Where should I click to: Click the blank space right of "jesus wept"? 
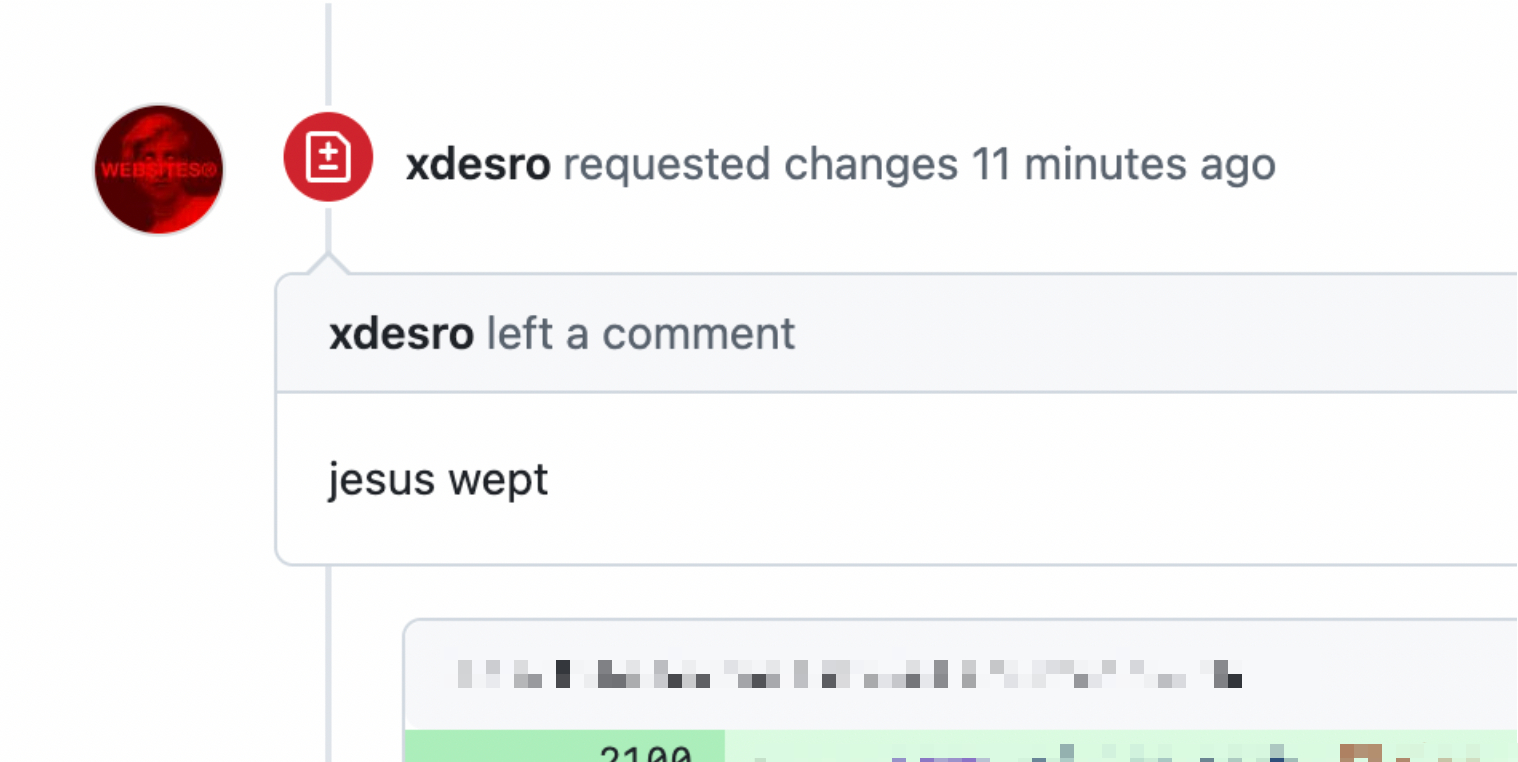tap(1000, 480)
